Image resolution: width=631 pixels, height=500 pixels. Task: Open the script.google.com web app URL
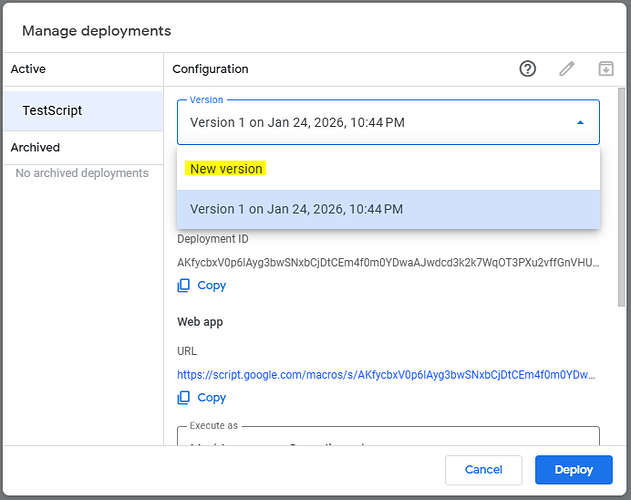pyautogui.click(x=388, y=375)
